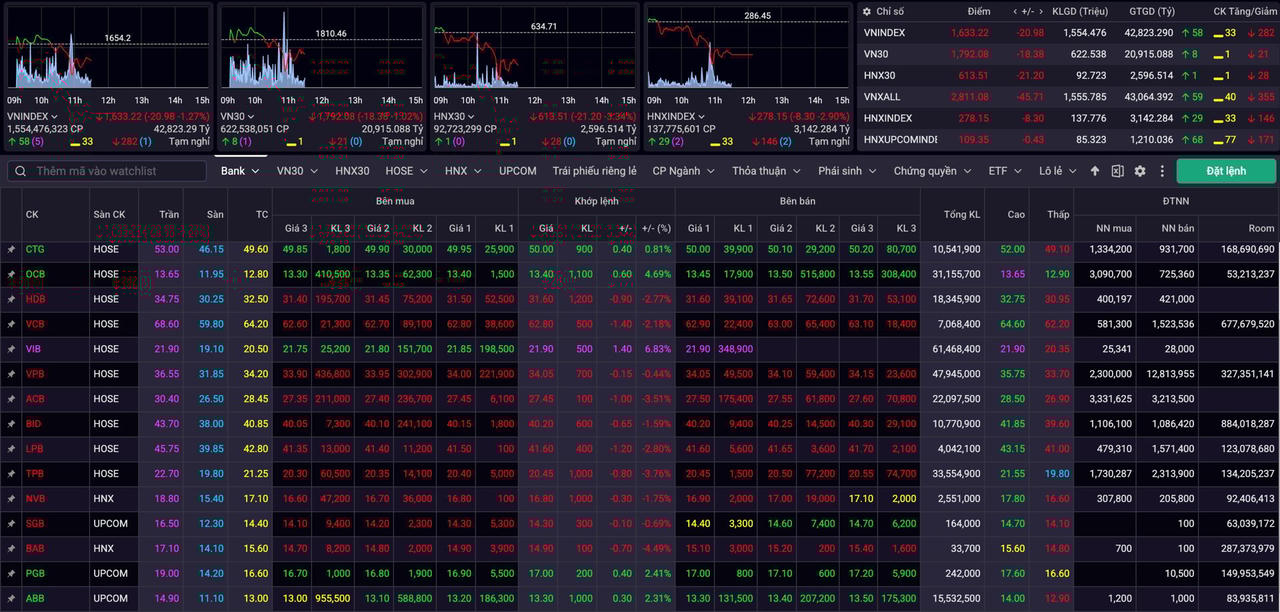Select the Trái phiếu riêng lẻ tab
Image resolution: width=1280 pixels, height=612 pixels.
594,171
